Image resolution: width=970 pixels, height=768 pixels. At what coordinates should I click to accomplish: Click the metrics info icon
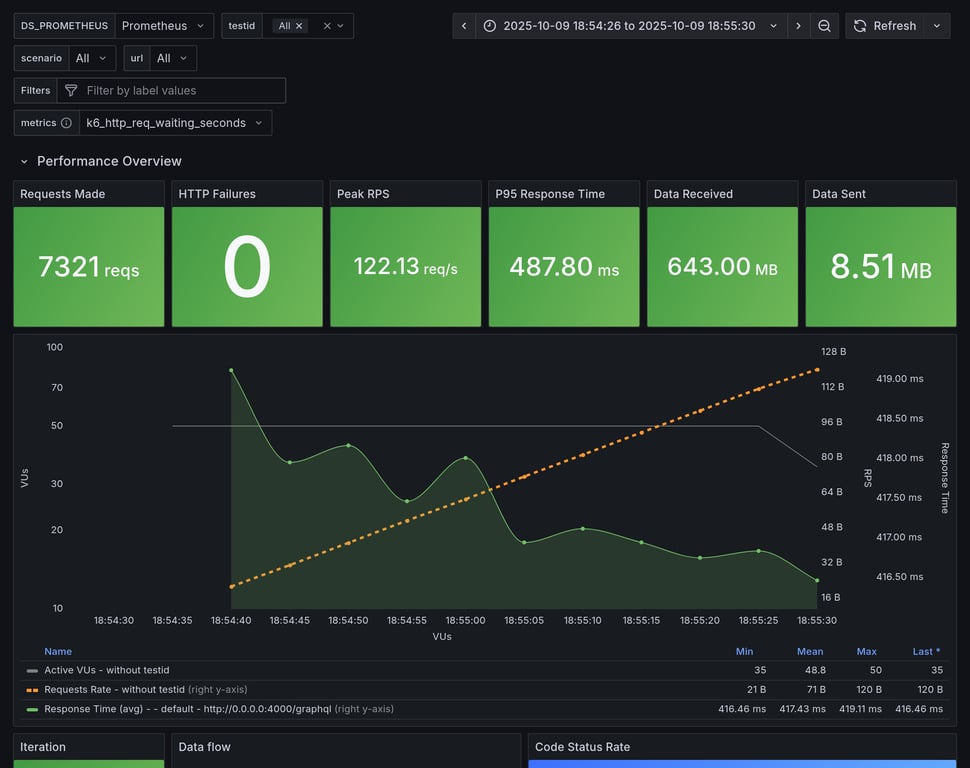coord(66,123)
